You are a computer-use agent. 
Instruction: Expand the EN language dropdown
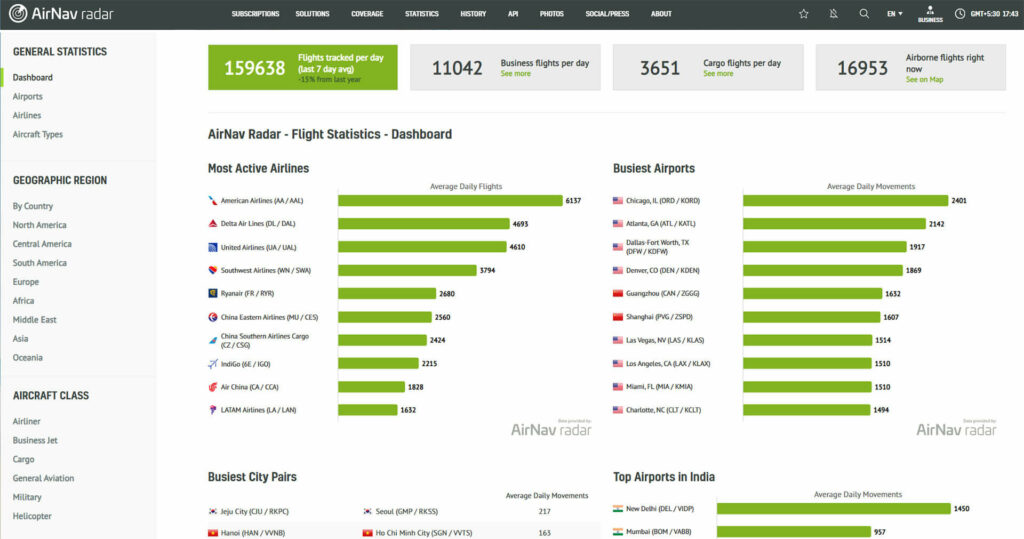(895, 14)
